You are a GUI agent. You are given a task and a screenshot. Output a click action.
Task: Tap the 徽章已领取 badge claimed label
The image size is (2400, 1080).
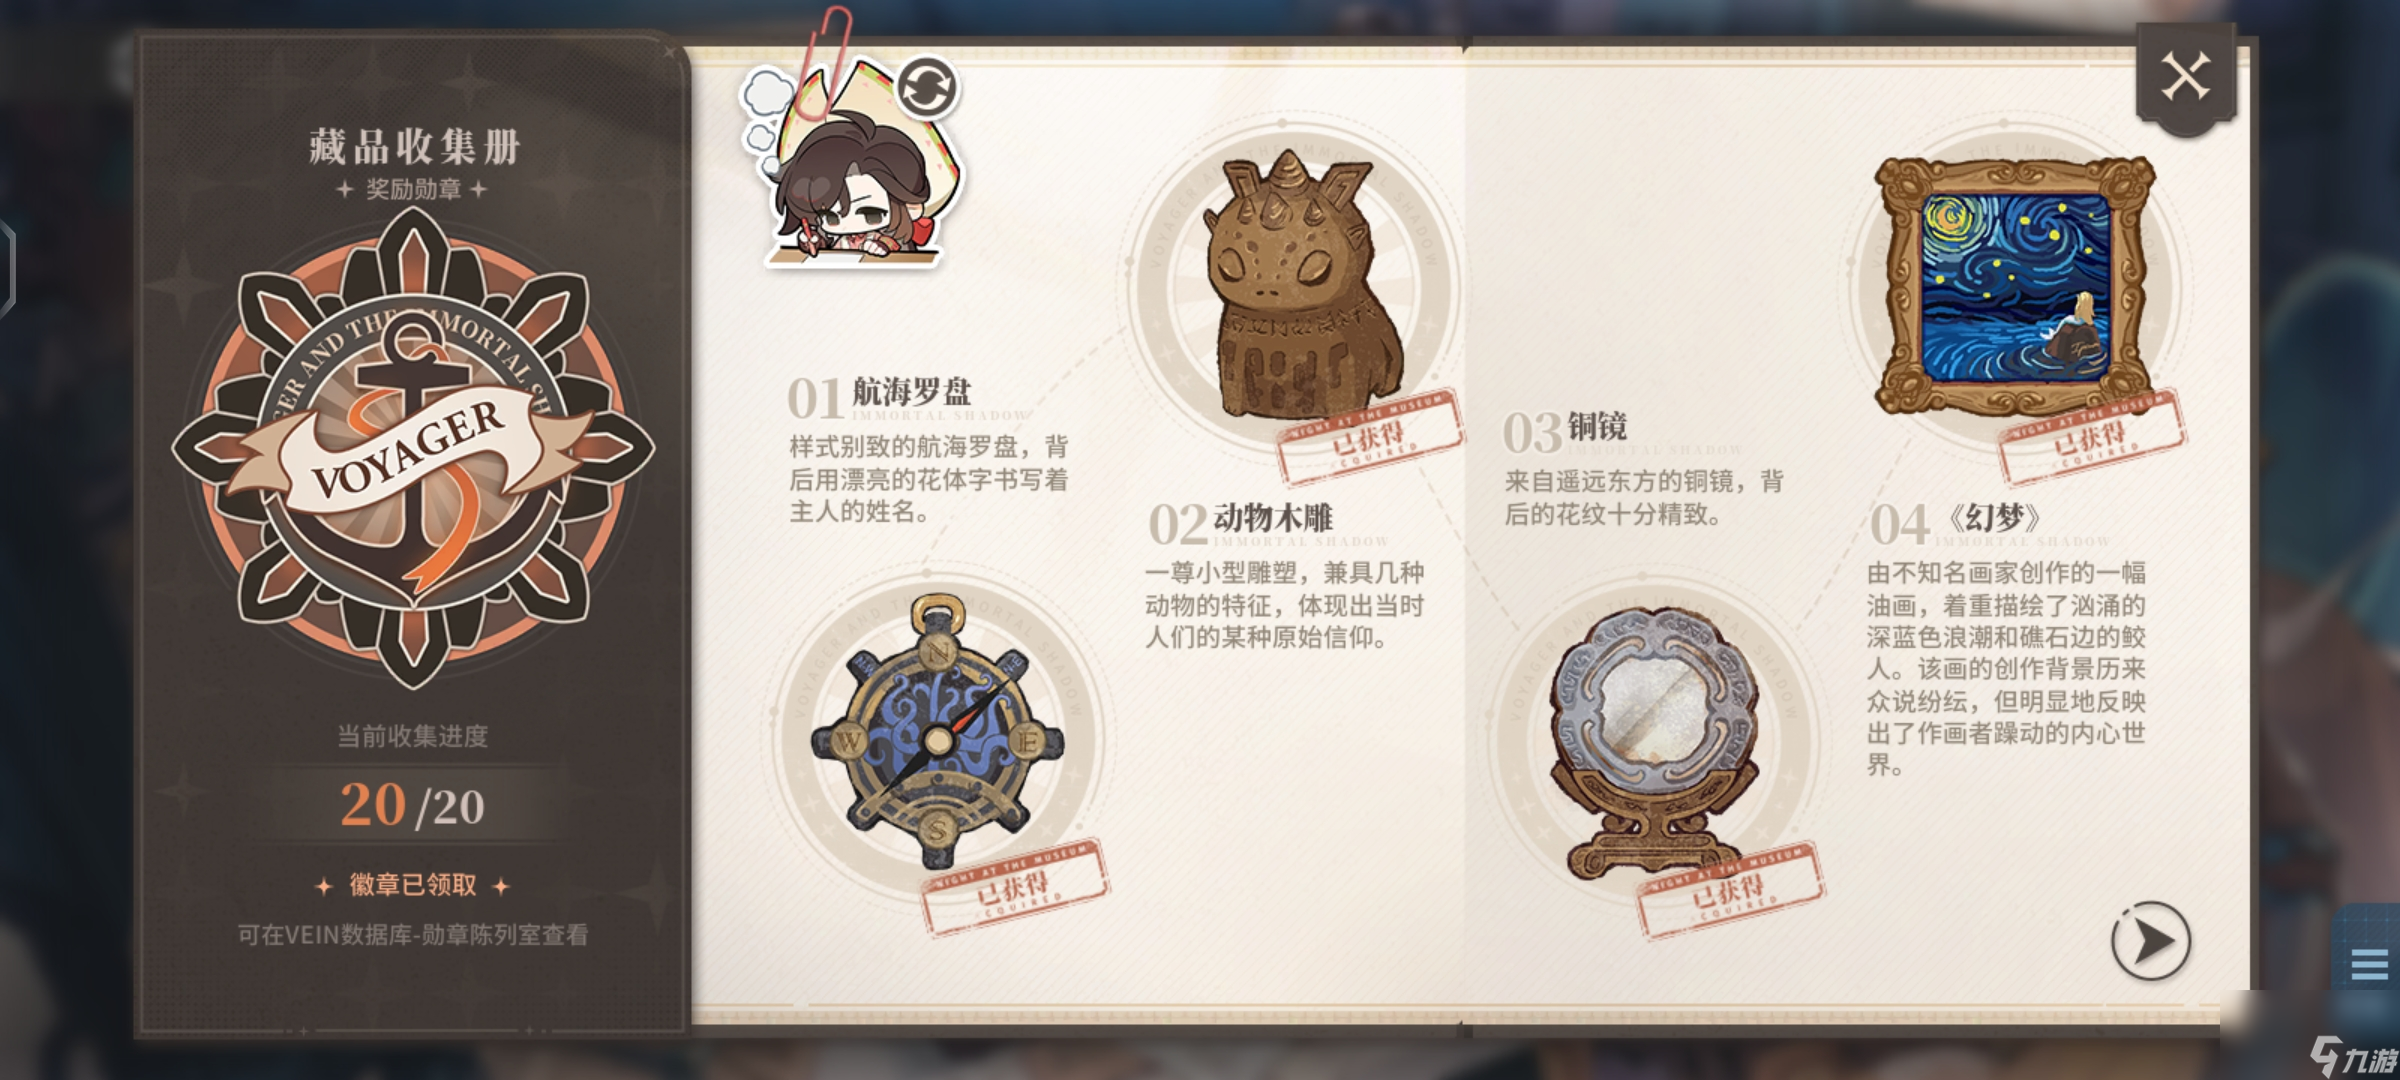(x=412, y=885)
